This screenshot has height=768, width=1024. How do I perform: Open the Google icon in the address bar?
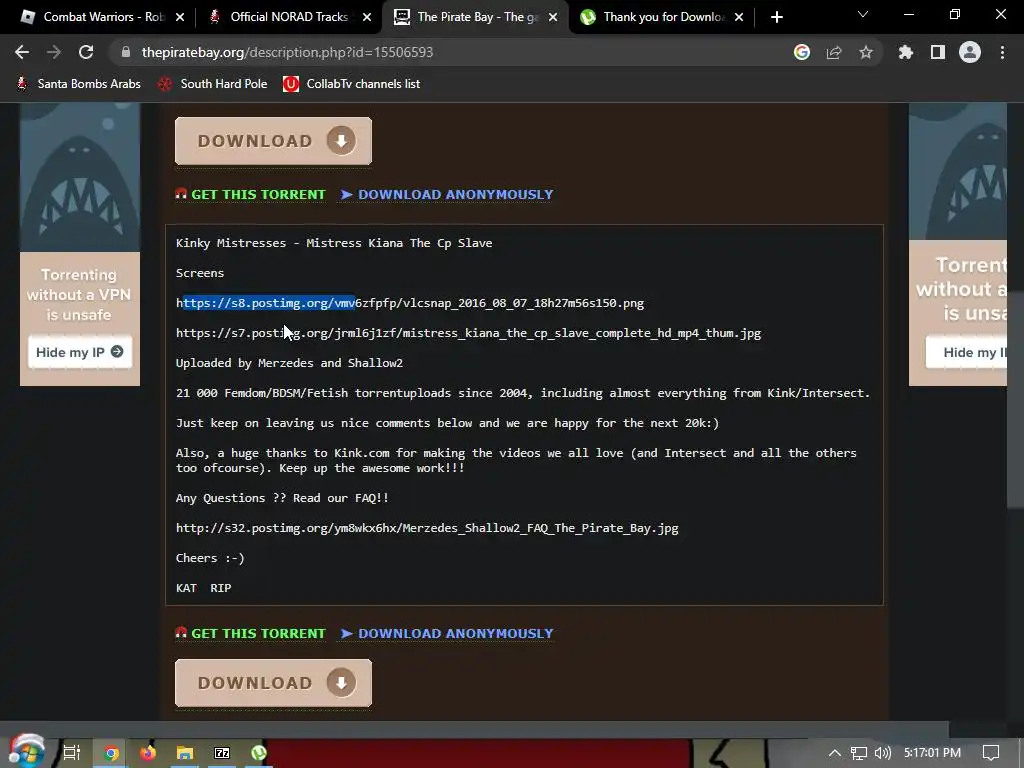[802, 52]
